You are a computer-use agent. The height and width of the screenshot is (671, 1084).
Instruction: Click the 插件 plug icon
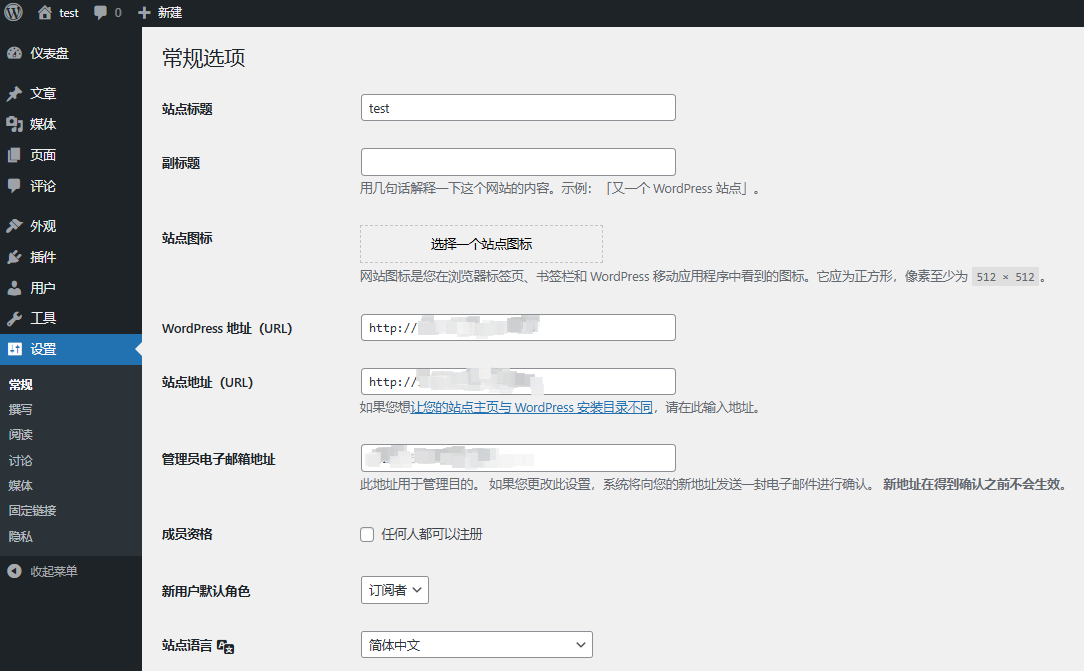[x=15, y=257]
